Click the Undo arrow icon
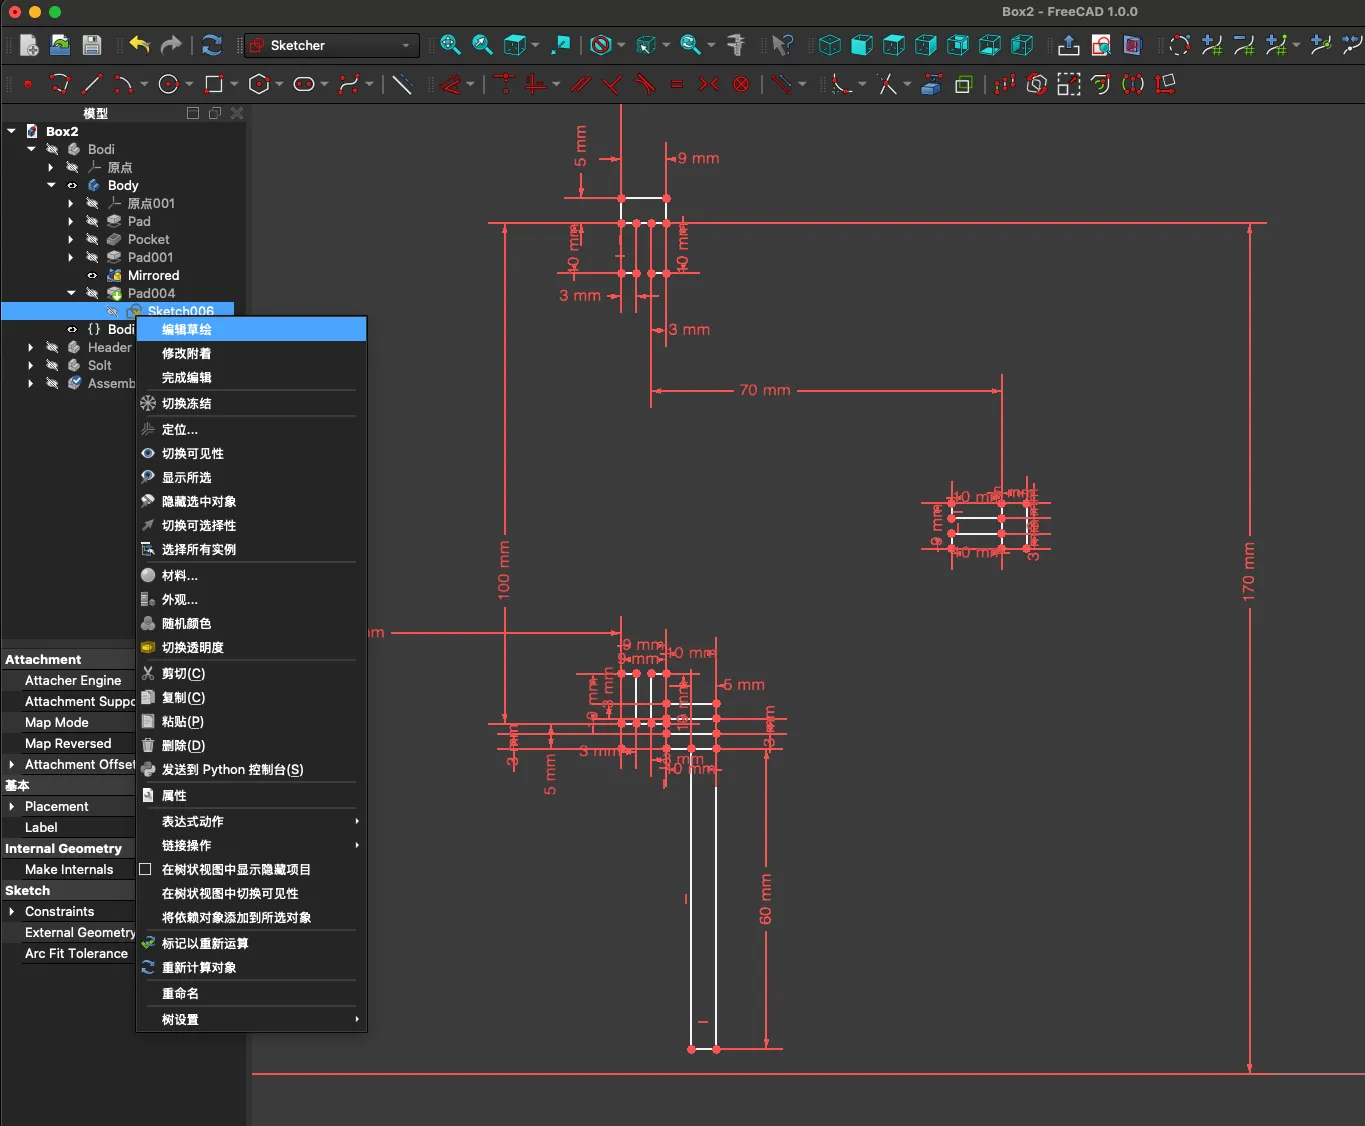Image resolution: width=1365 pixels, height=1126 pixels. coord(139,45)
